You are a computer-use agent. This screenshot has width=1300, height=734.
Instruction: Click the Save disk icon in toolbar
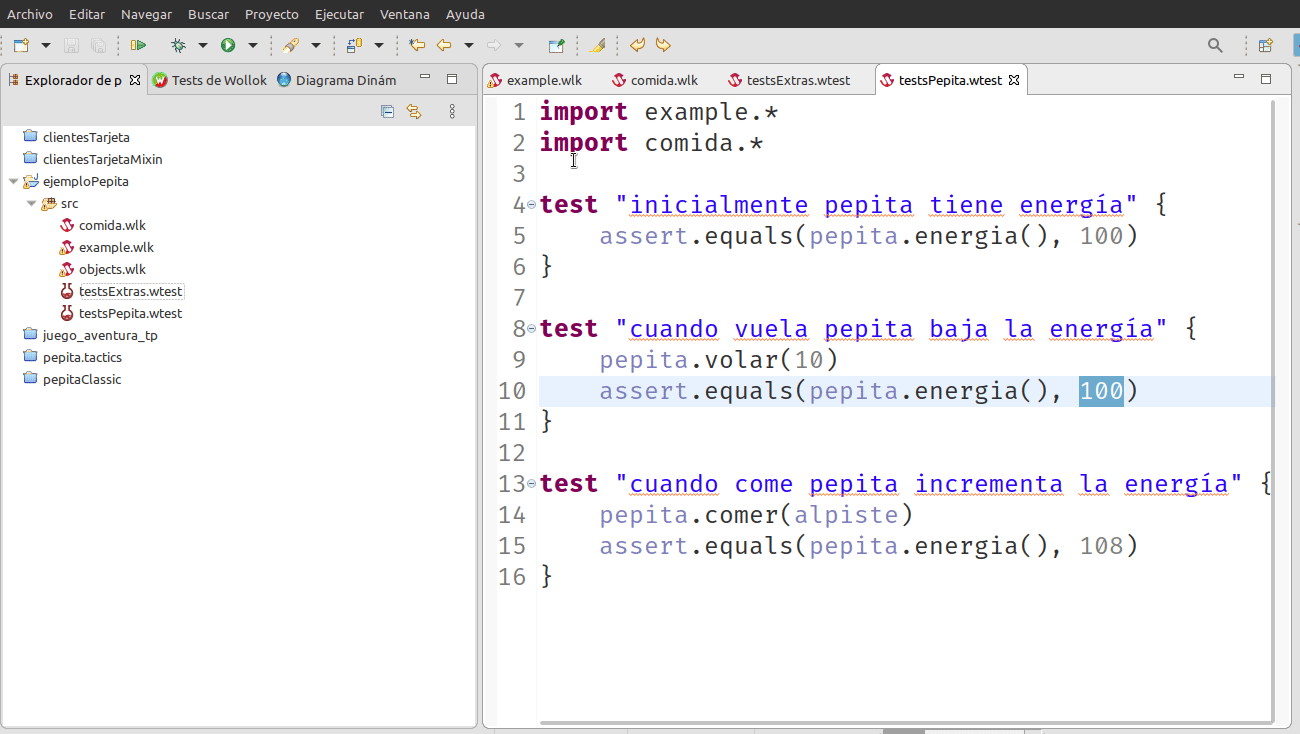point(71,45)
